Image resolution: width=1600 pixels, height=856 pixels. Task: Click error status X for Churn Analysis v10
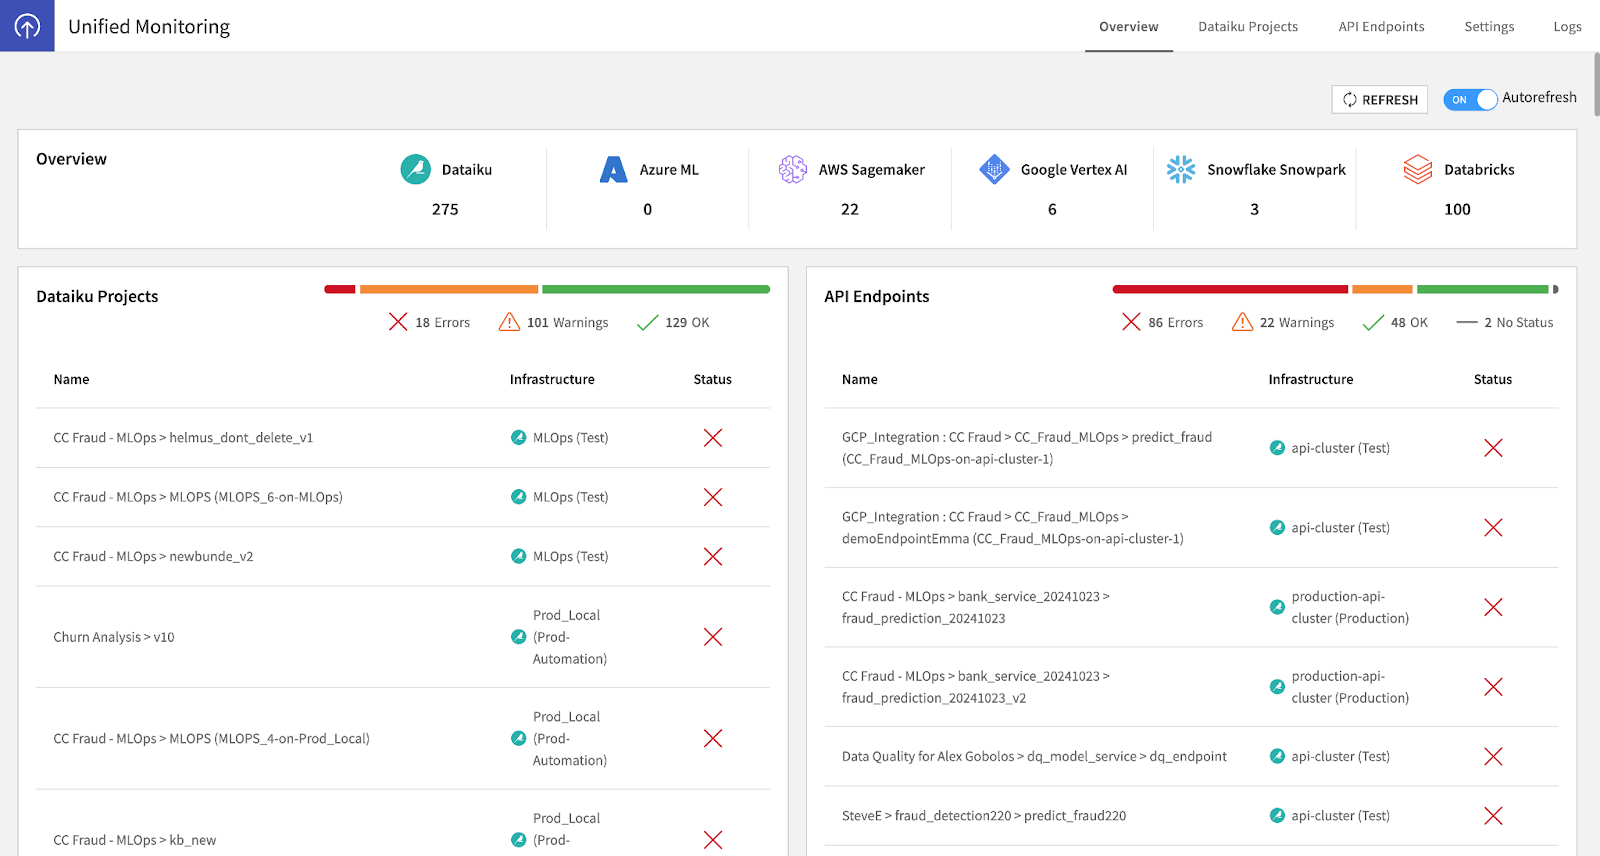(x=713, y=637)
